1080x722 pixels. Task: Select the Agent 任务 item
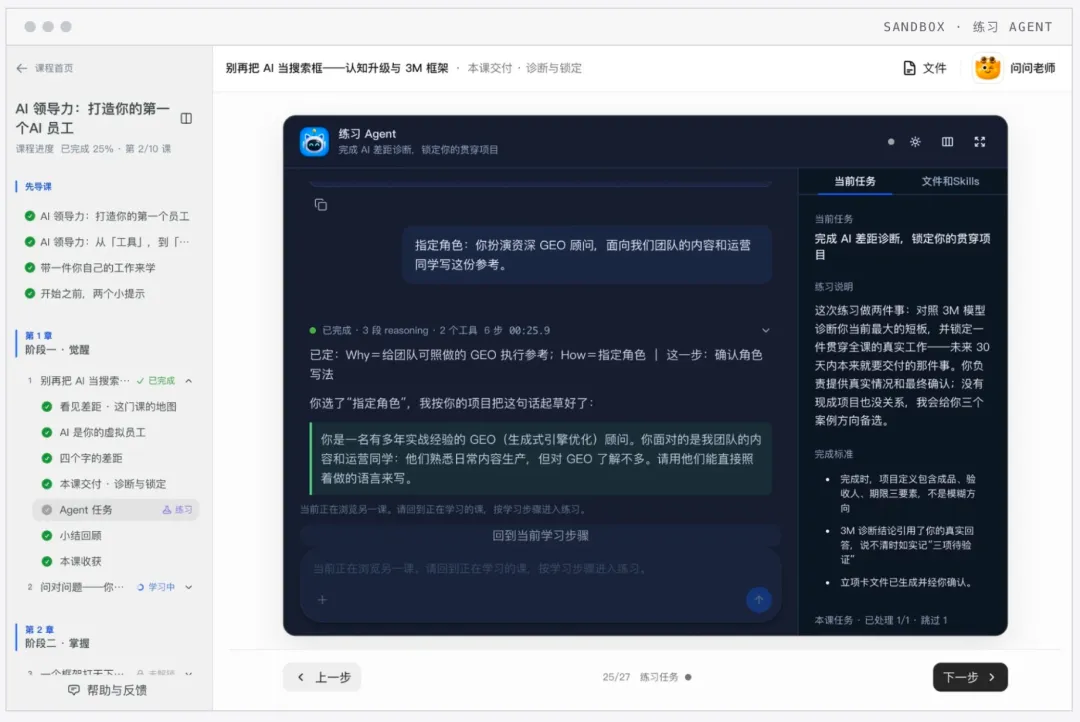pos(116,510)
